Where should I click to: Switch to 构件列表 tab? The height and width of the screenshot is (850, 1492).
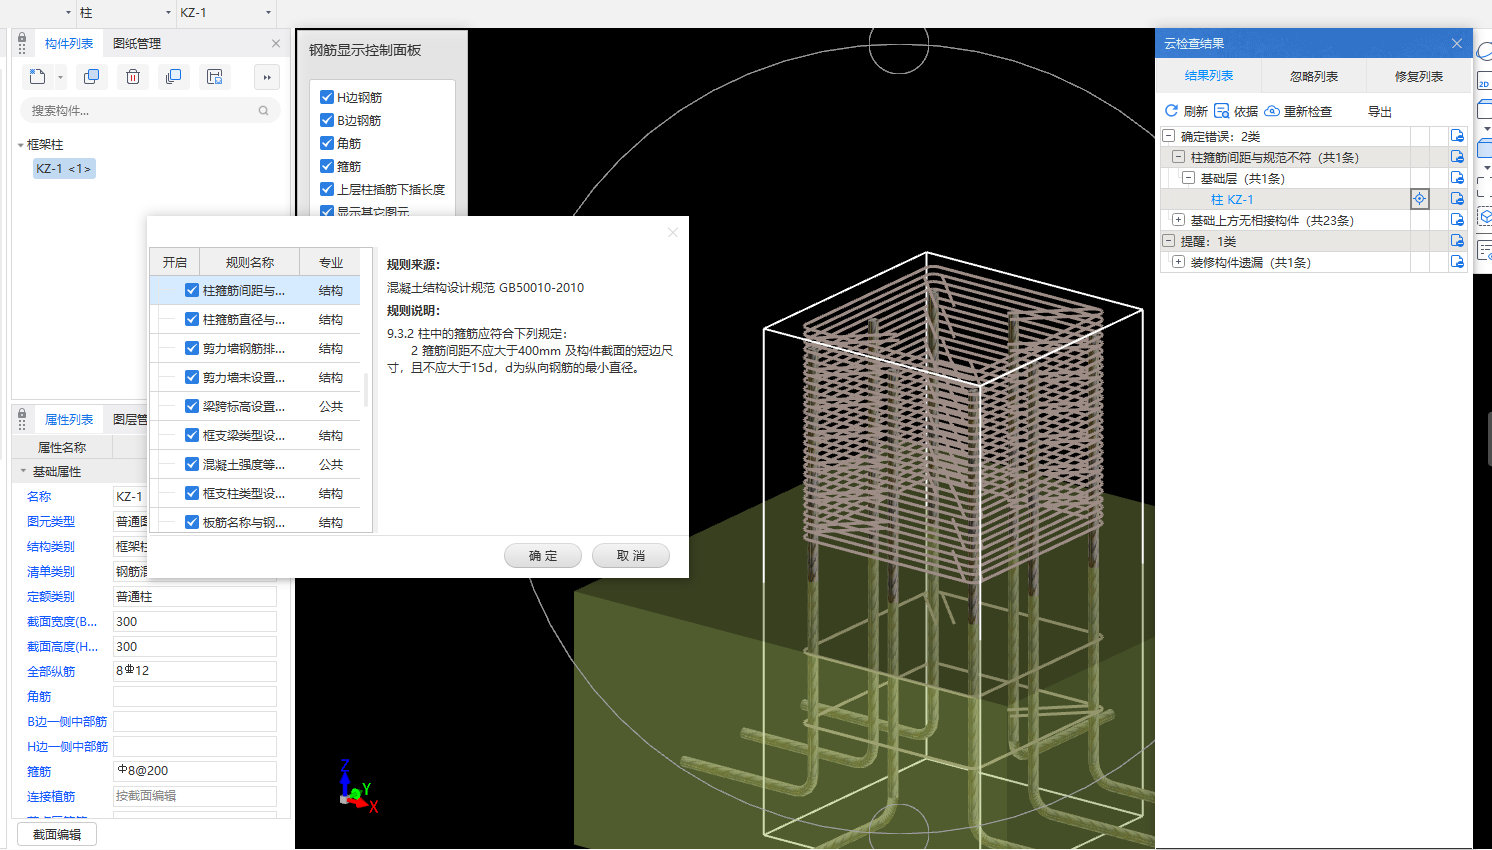click(x=69, y=43)
